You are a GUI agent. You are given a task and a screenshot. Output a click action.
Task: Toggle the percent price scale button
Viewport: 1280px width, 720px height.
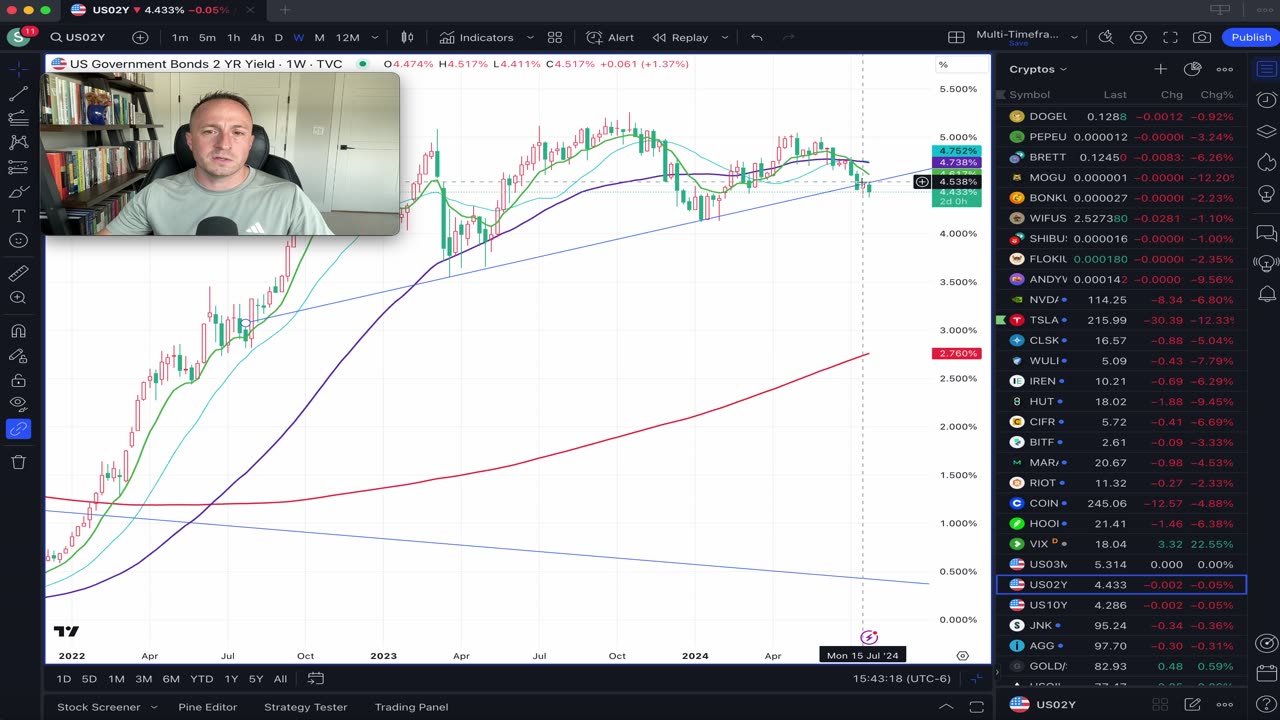coord(943,65)
